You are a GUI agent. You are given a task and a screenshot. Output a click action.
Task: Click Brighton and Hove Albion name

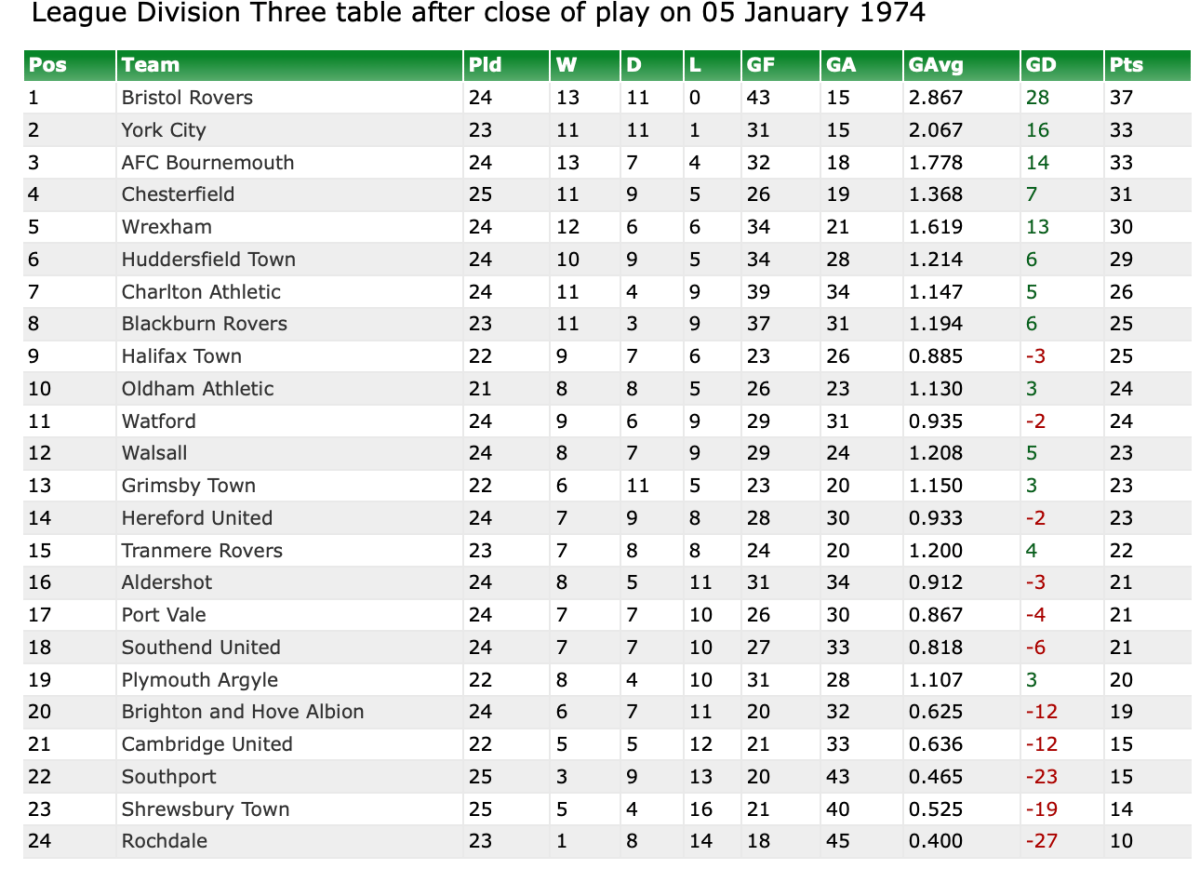[242, 712]
